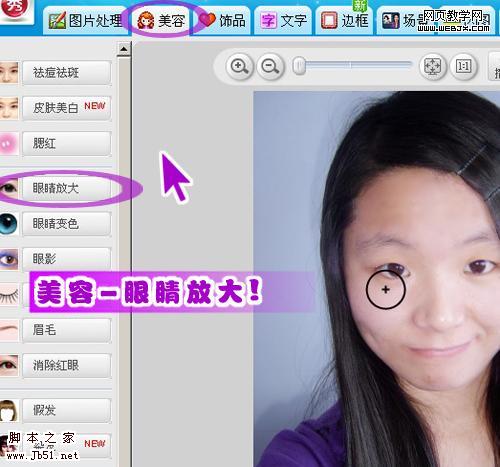Viewport: 500px width, 467px height.
Task: Click the heart icon on the 饰品 tab
Action: [207, 20]
